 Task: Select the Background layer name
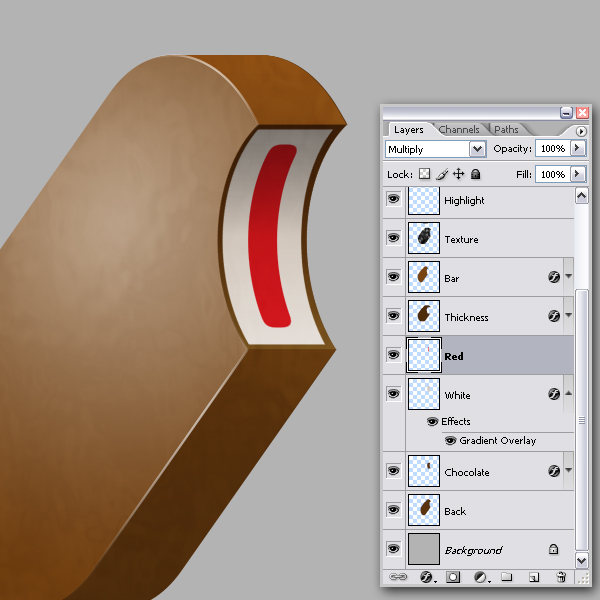tap(473, 550)
